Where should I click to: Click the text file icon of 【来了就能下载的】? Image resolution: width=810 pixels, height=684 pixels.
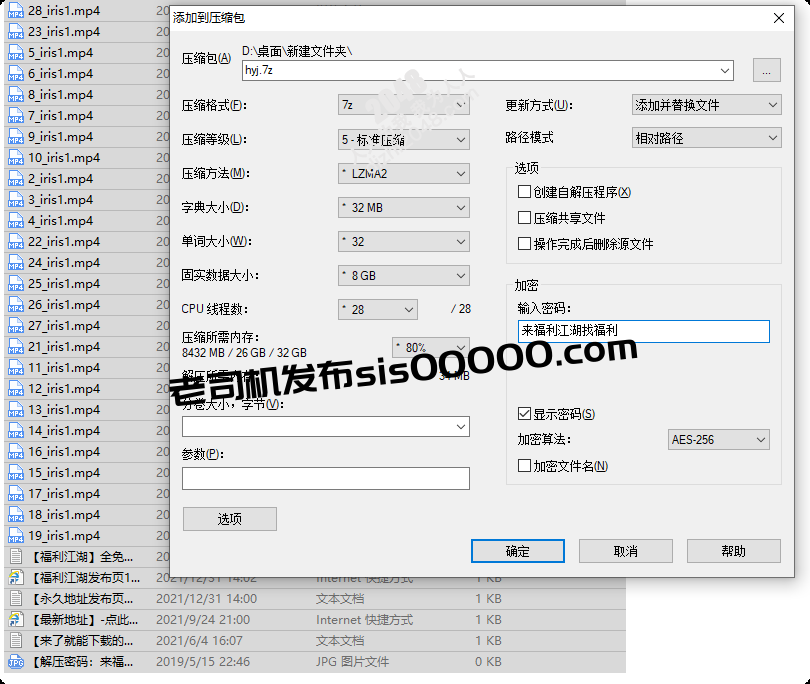pyautogui.click(x=14, y=640)
